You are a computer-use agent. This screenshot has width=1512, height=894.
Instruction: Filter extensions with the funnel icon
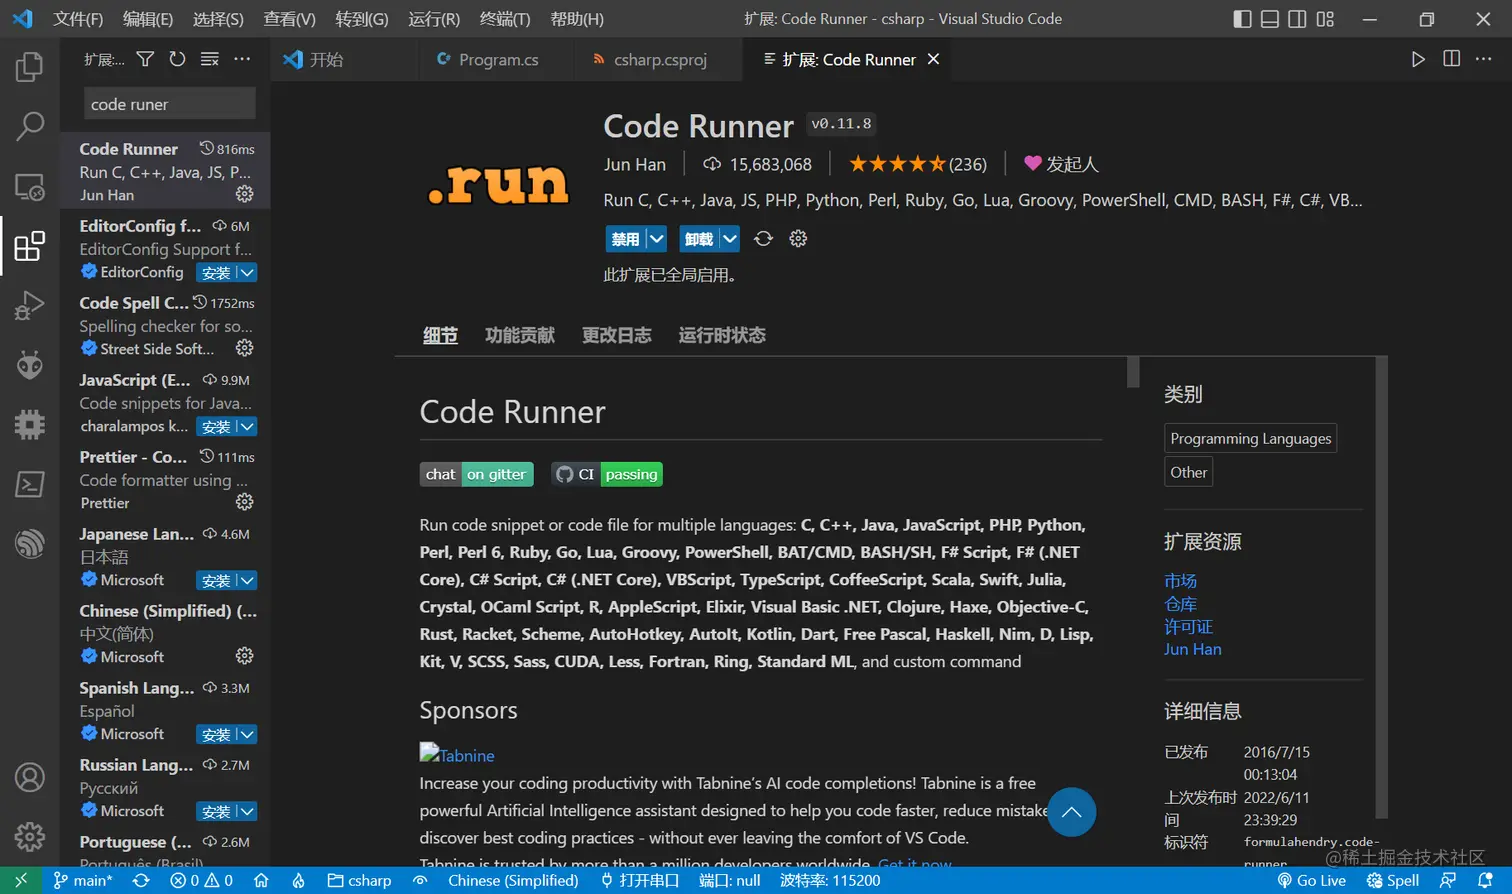pyautogui.click(x=145, y=59)
